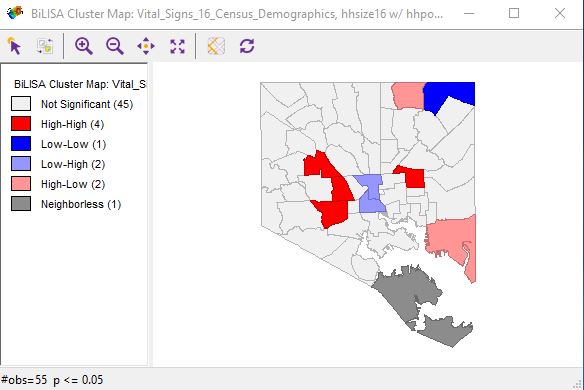Open the Base Map layer icon
Screen dimensions: 584x390
tap(216, 46)
